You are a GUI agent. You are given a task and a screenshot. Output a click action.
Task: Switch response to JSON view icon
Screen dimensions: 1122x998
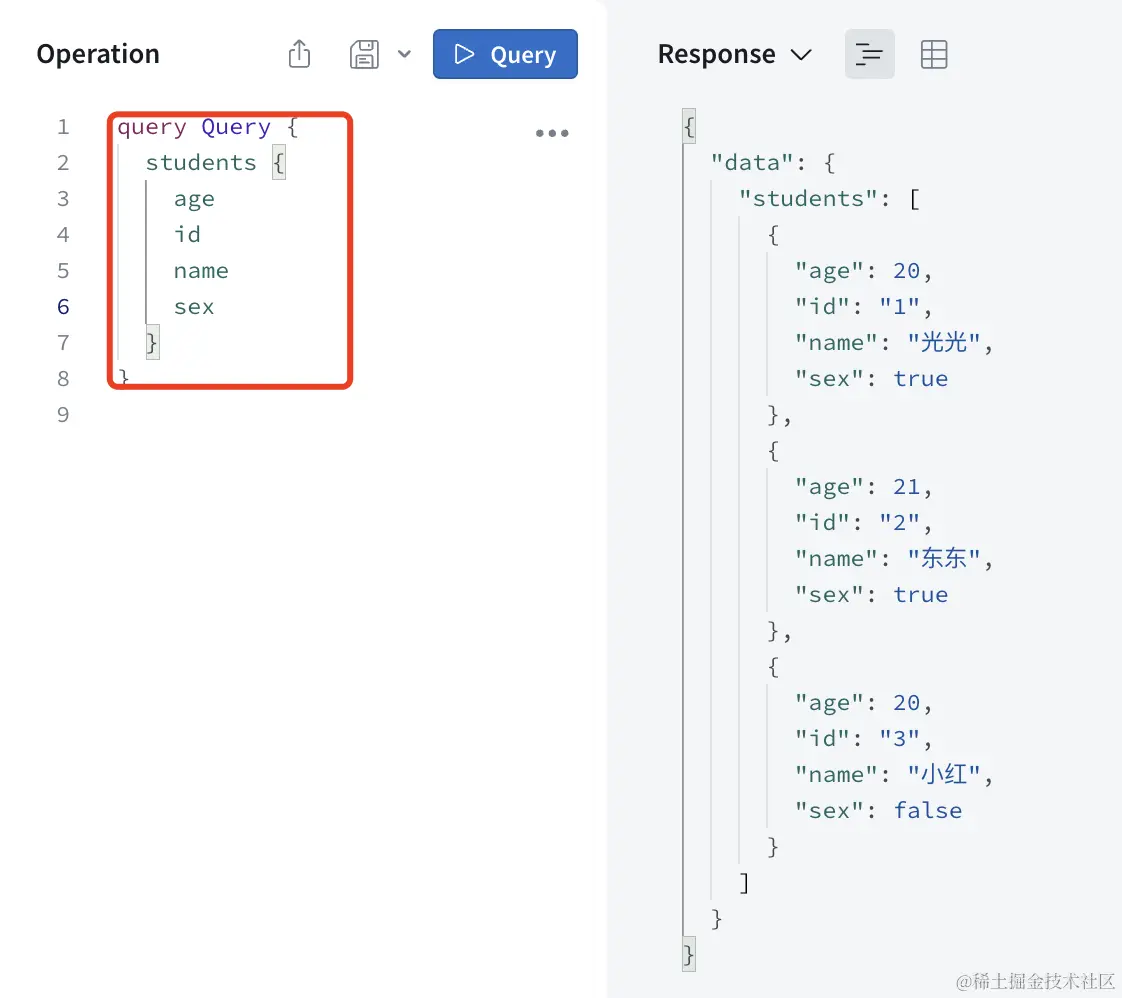pos(869,54)
